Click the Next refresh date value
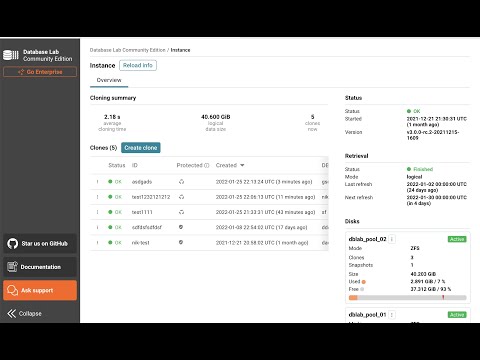This screenshot has width=480, height=360. [437, 200]
